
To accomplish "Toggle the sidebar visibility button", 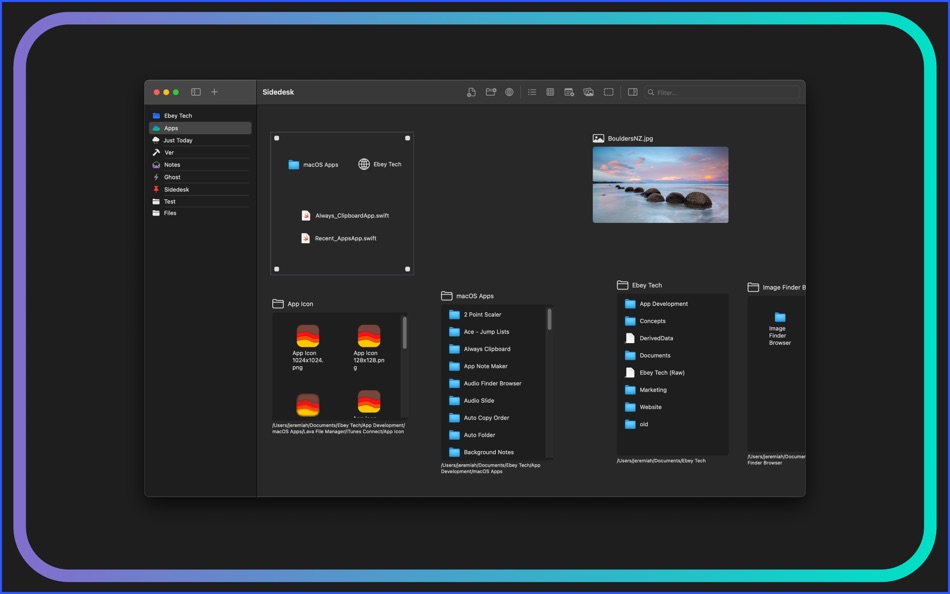I will coord(196,92).
